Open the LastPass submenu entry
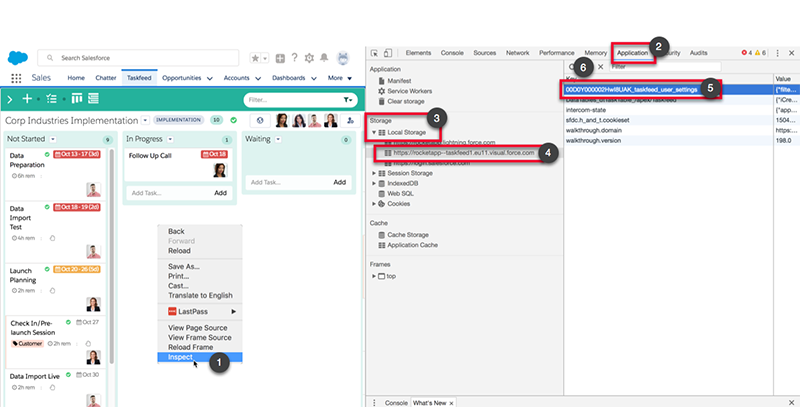 199,311
